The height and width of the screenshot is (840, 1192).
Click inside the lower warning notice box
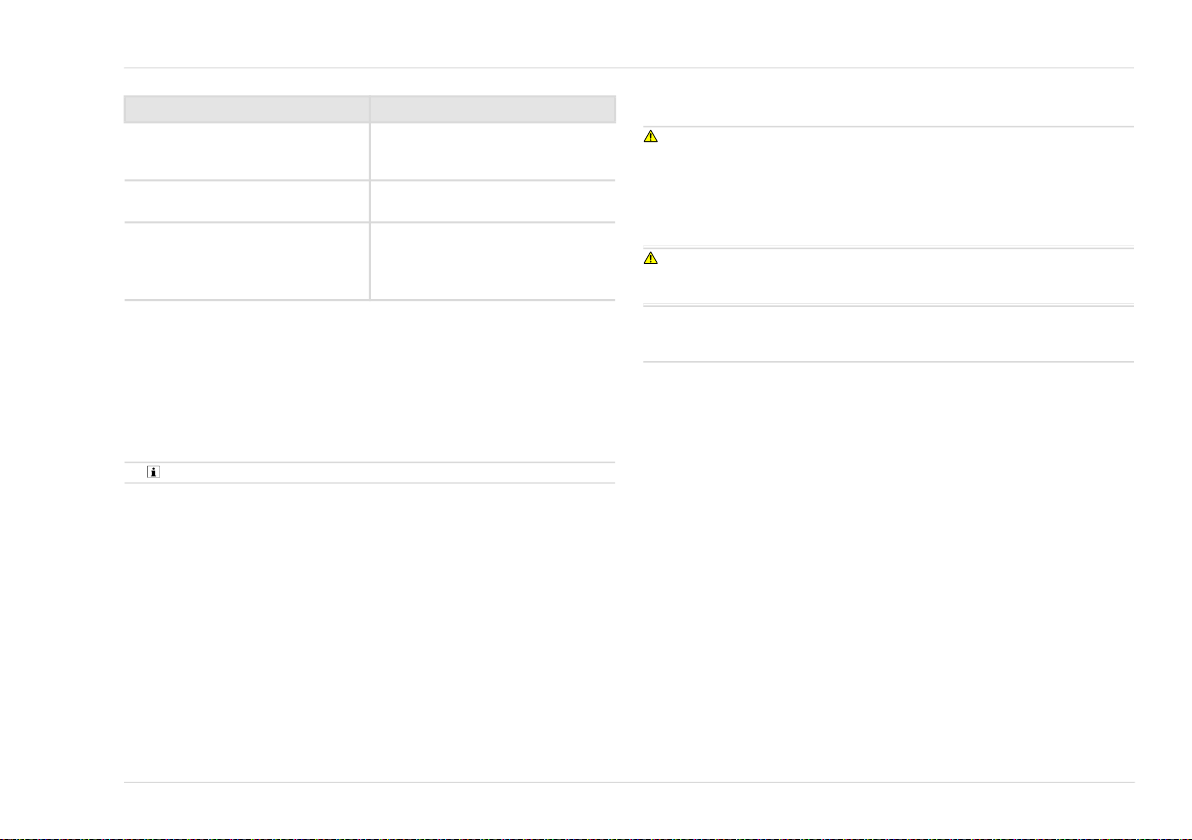[889, 276]
